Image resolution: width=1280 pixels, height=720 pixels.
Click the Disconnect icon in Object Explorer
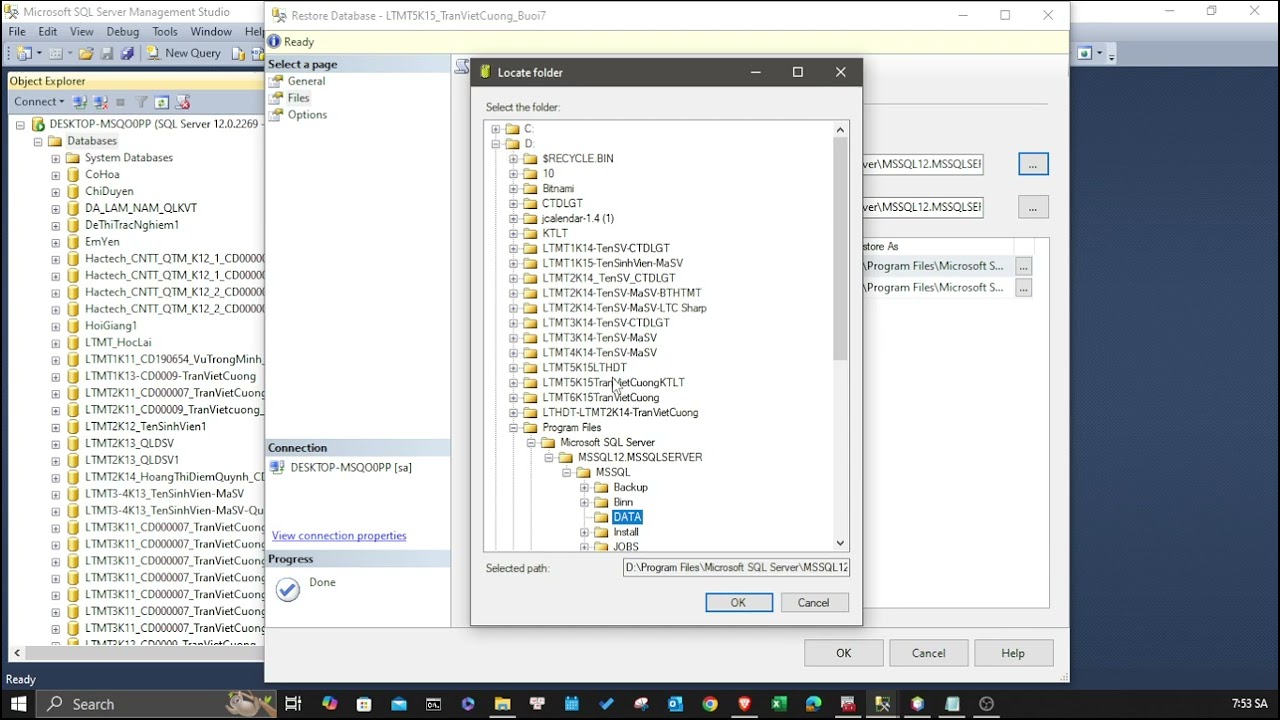100,102
